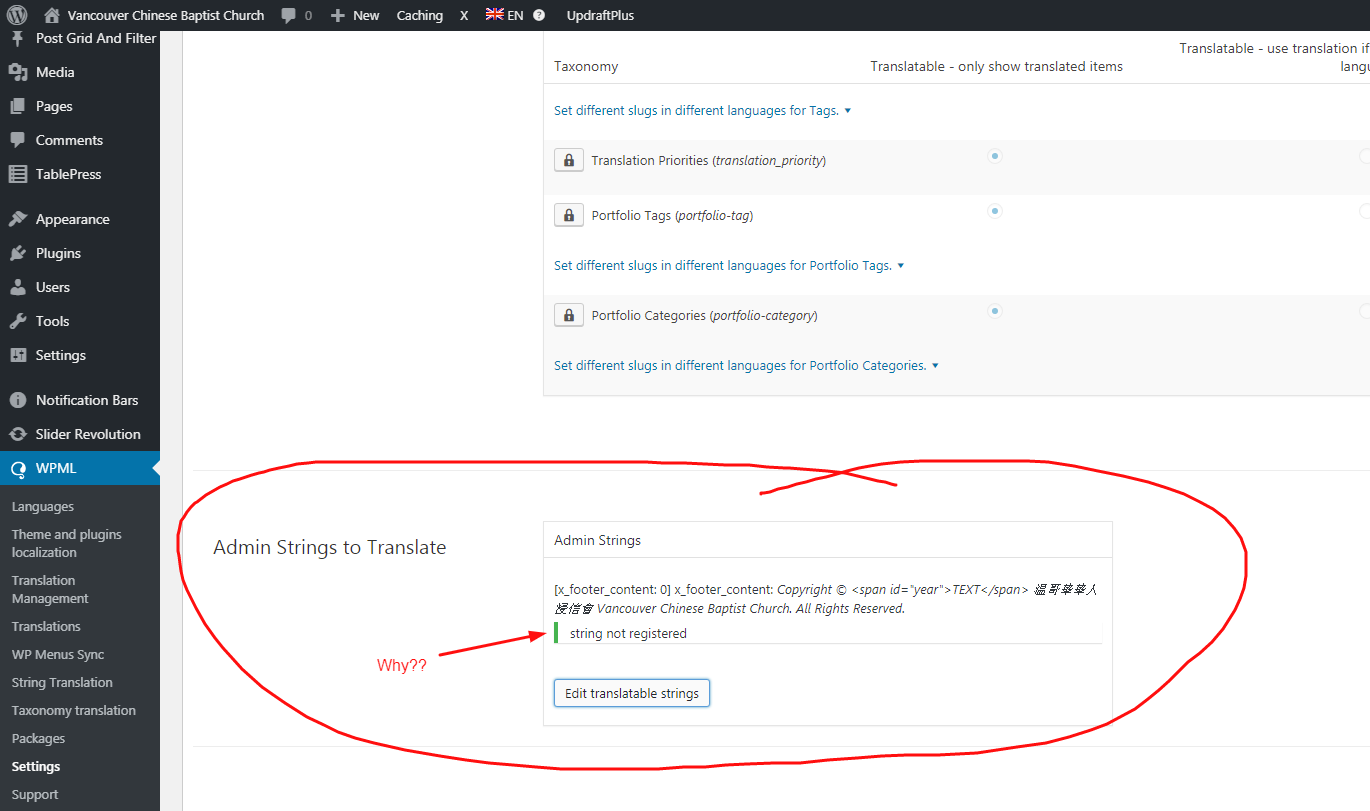Screen dimensions: 1370x811
Task: Open WPML Settings submenu item
Action: click(x=36, y=767)
